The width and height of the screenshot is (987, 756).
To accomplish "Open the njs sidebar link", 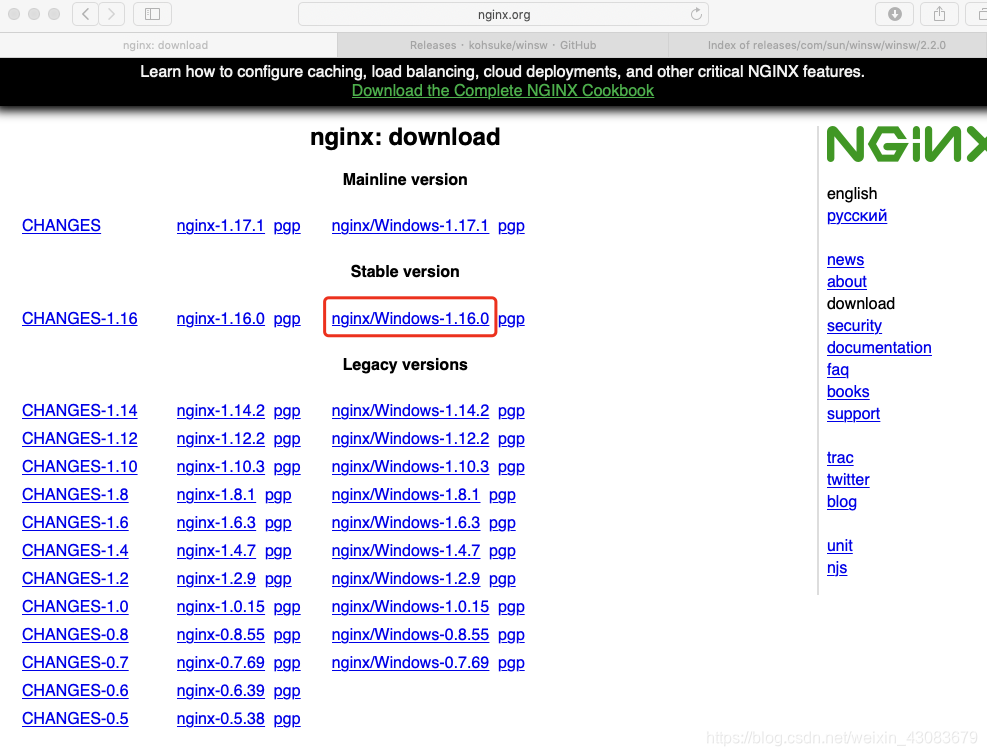I will click(x=837, y=568).
